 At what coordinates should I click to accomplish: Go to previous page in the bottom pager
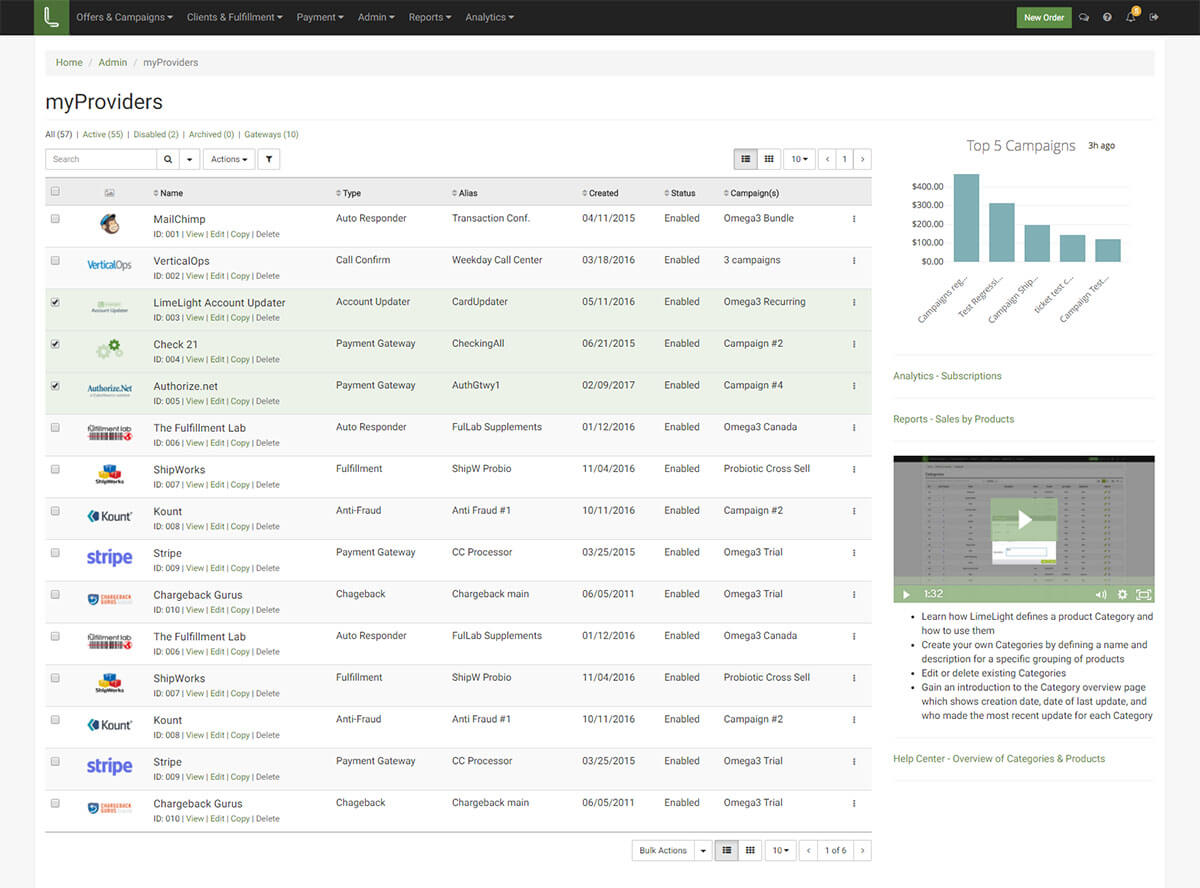click(x=808, y=850)
